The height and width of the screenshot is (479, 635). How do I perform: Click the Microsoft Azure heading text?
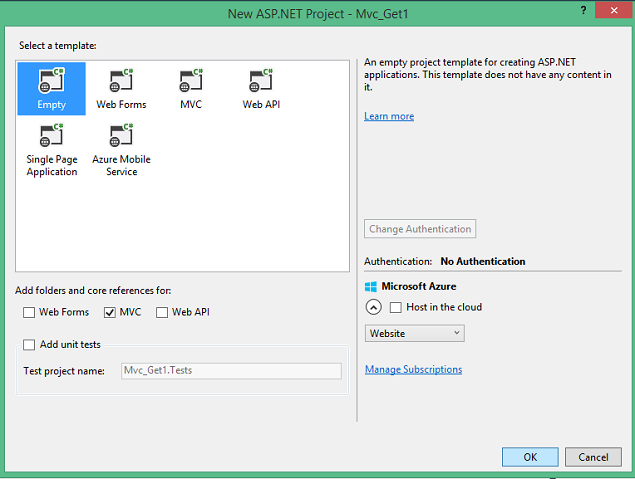click(x=419, y=287)
